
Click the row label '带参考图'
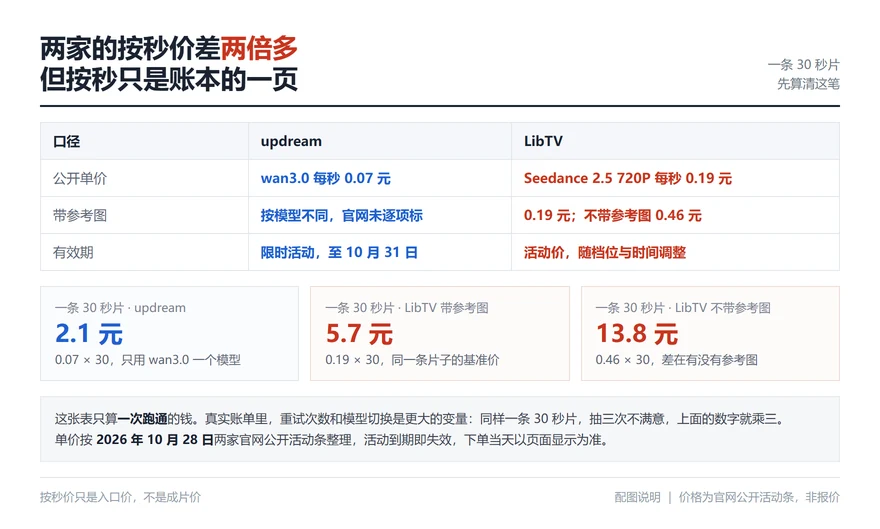pyautogui.click(x=80, y=215)
